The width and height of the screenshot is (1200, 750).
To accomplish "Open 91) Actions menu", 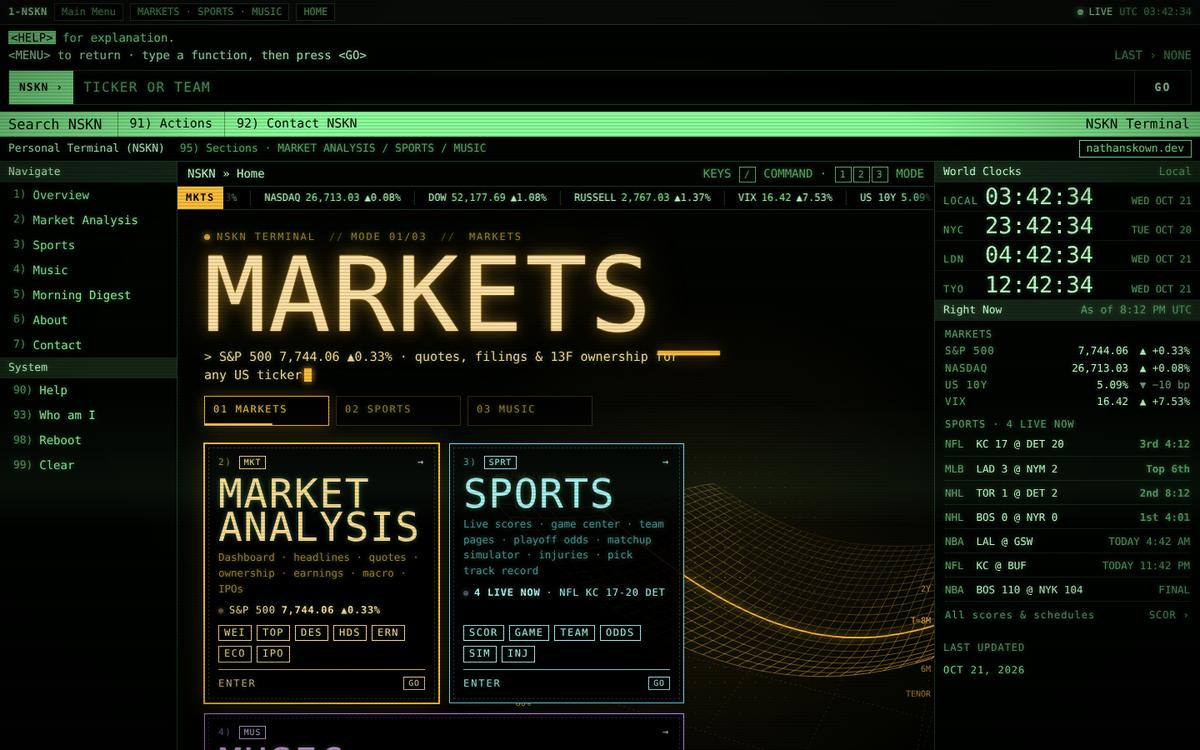I will tap(171, 124).
